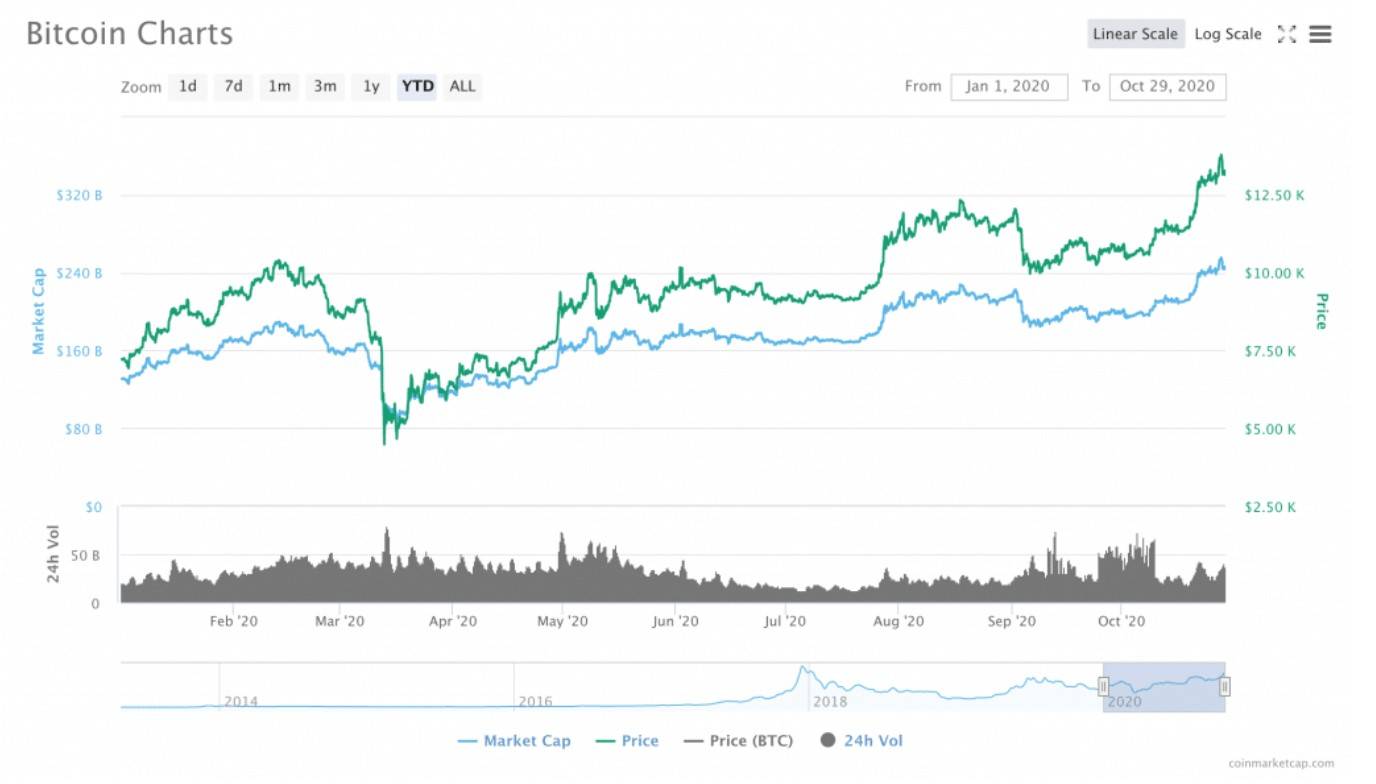This screenshot has height=784, width=1376.
Task: Click the fullscreen expand icon
Action: click(1287, 34)
